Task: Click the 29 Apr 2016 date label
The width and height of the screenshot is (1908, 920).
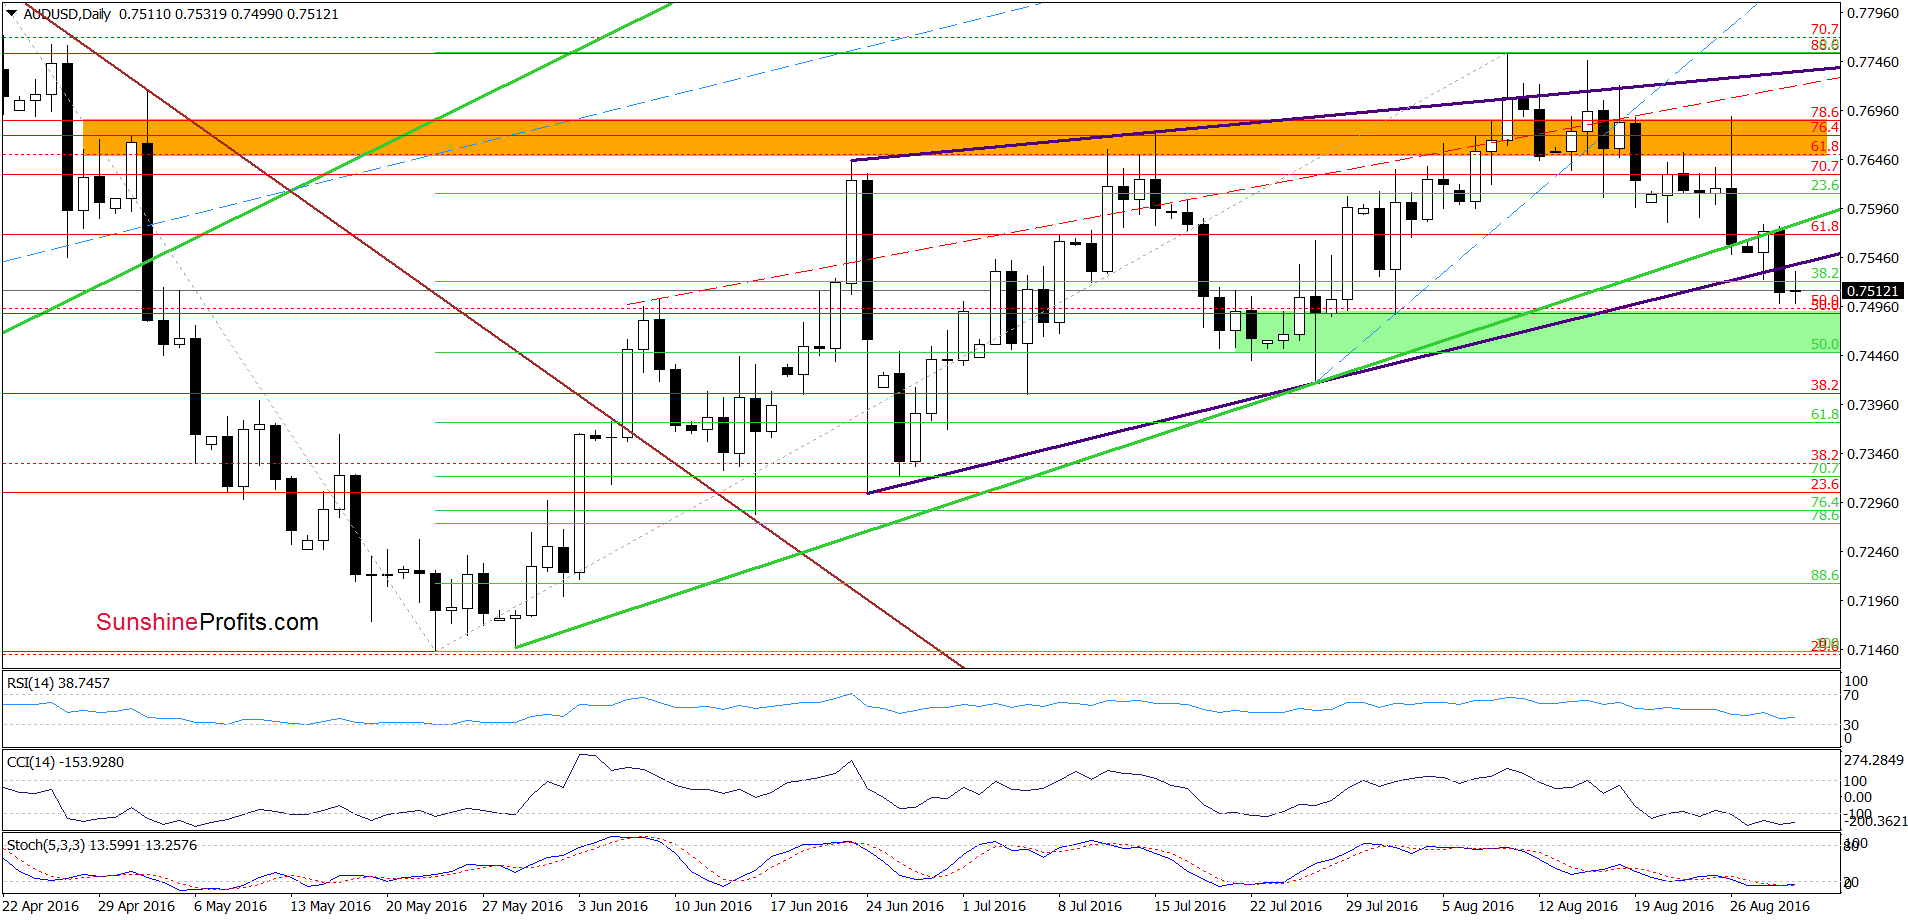Action: point(136,906)
